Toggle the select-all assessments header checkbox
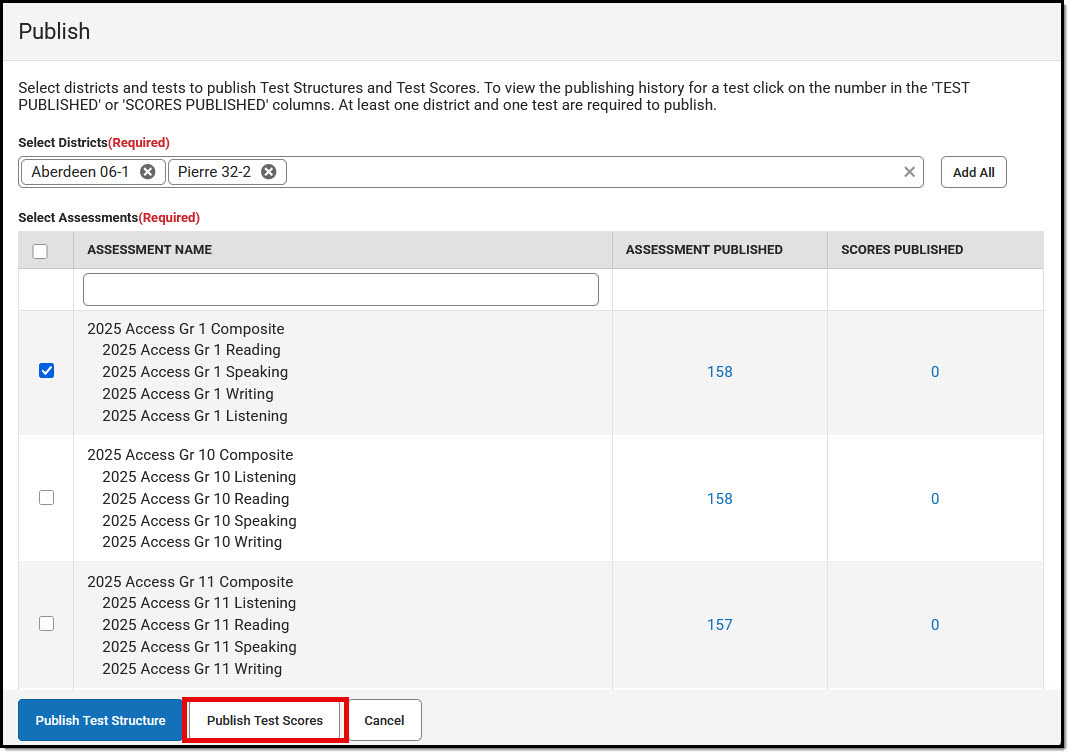The width and height of the screenshot is (1071, 755). pyautogui.click(x=40, y=251)
